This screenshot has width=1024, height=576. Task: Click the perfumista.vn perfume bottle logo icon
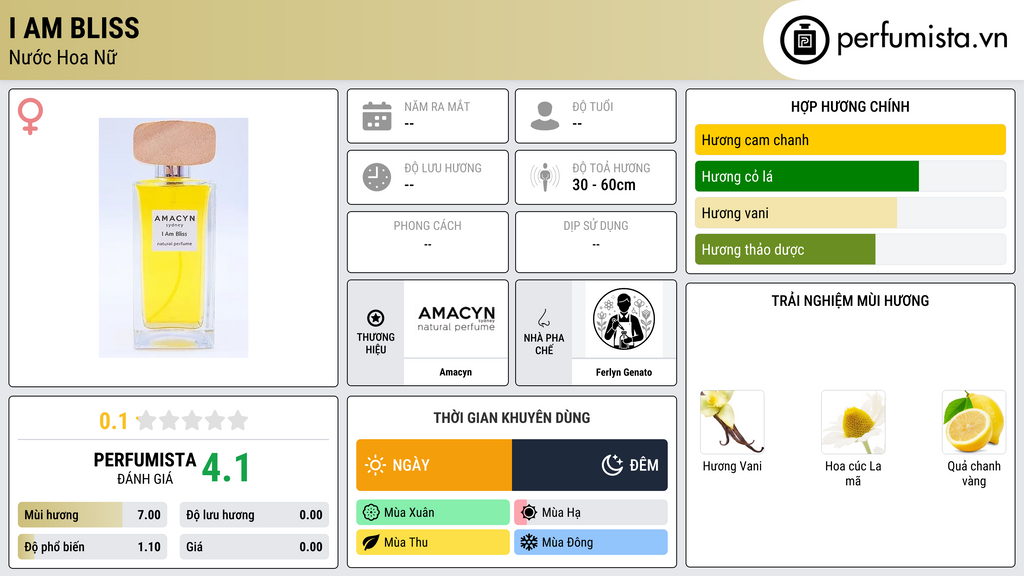click(x=804, y=40)
